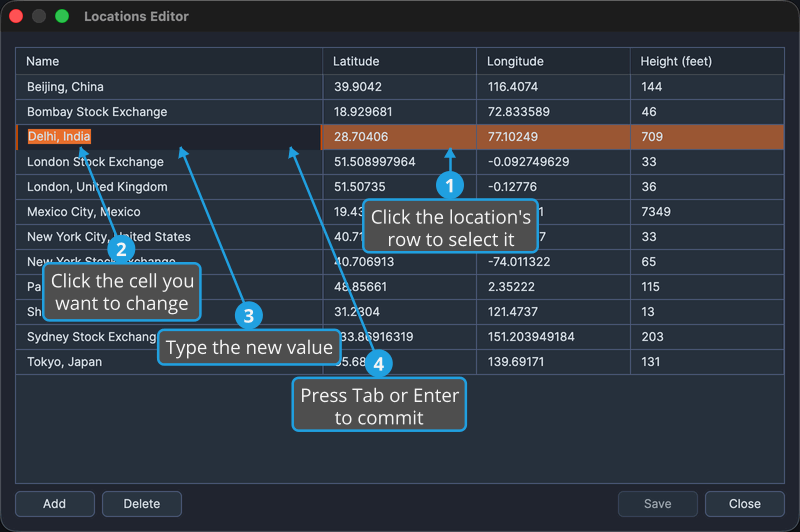Click longitude value 77.10249
This screenshot has height=532, width=800.
coord(513,137)
